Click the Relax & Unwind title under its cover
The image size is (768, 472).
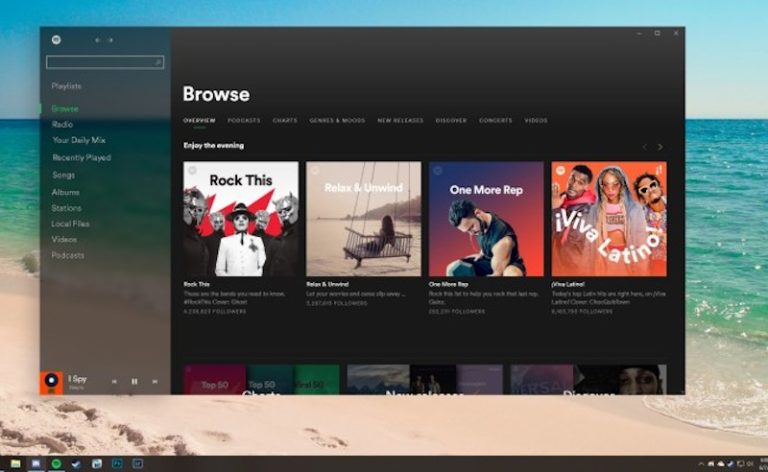click(x=327, y=284)
